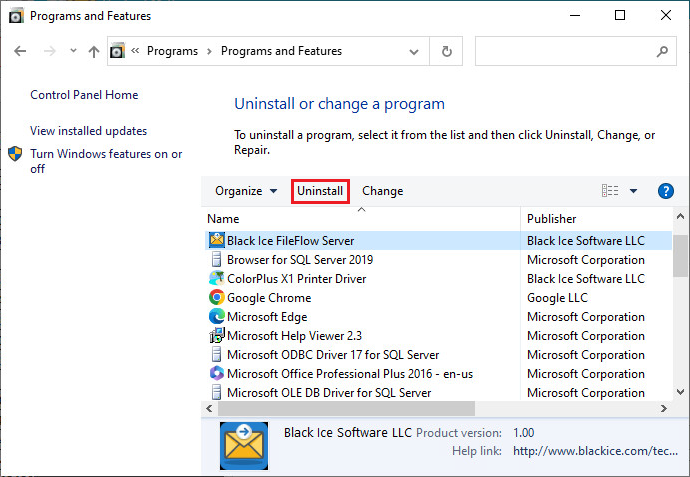690x477 pixels.
Task: Sort by the Name column header
Action: pos(363,219)
